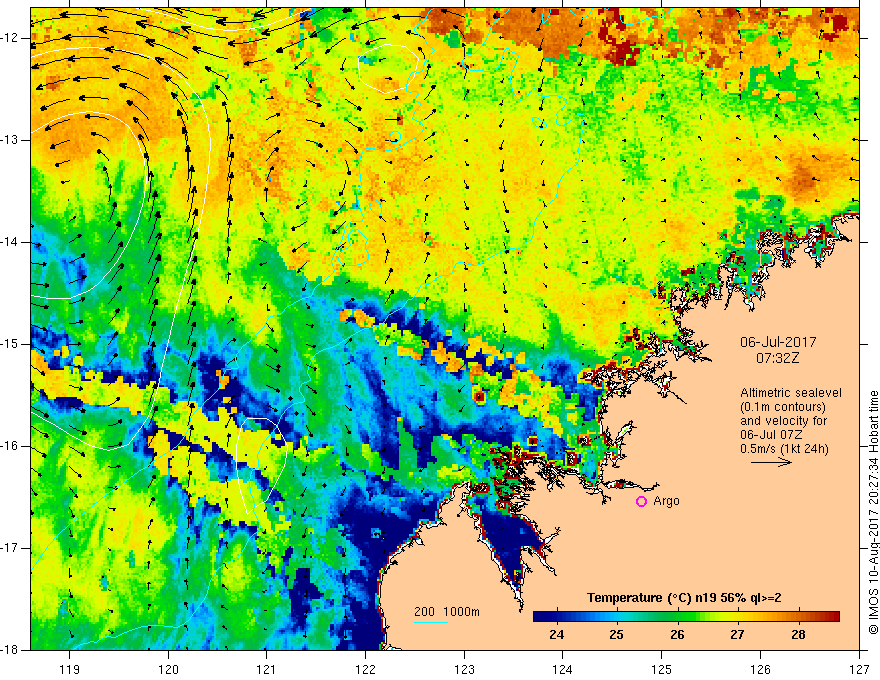The height and width of the screenshot is (680, 880).
Task: Click longitude label 122 on bottom axis
Action: click(365, 669)
